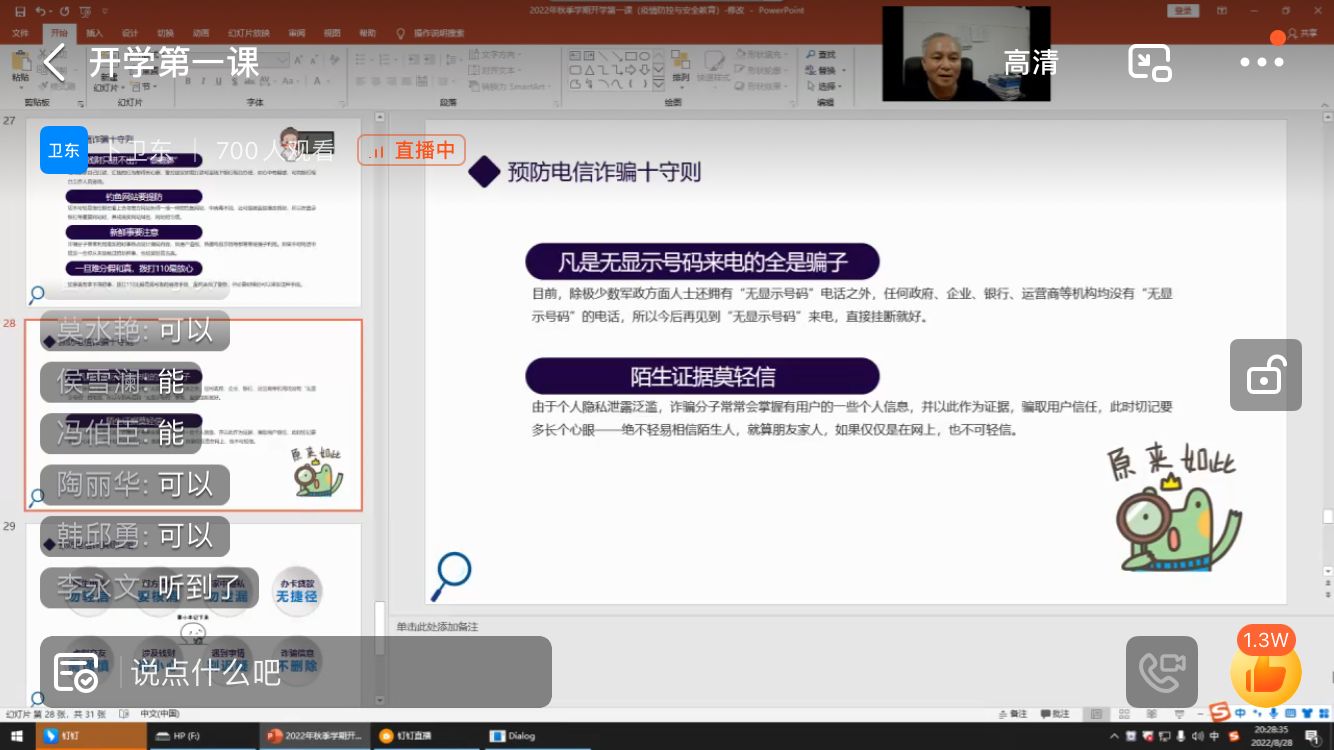
Task: Open the 审阅 ribbon tab
Action: pos(297,33)
